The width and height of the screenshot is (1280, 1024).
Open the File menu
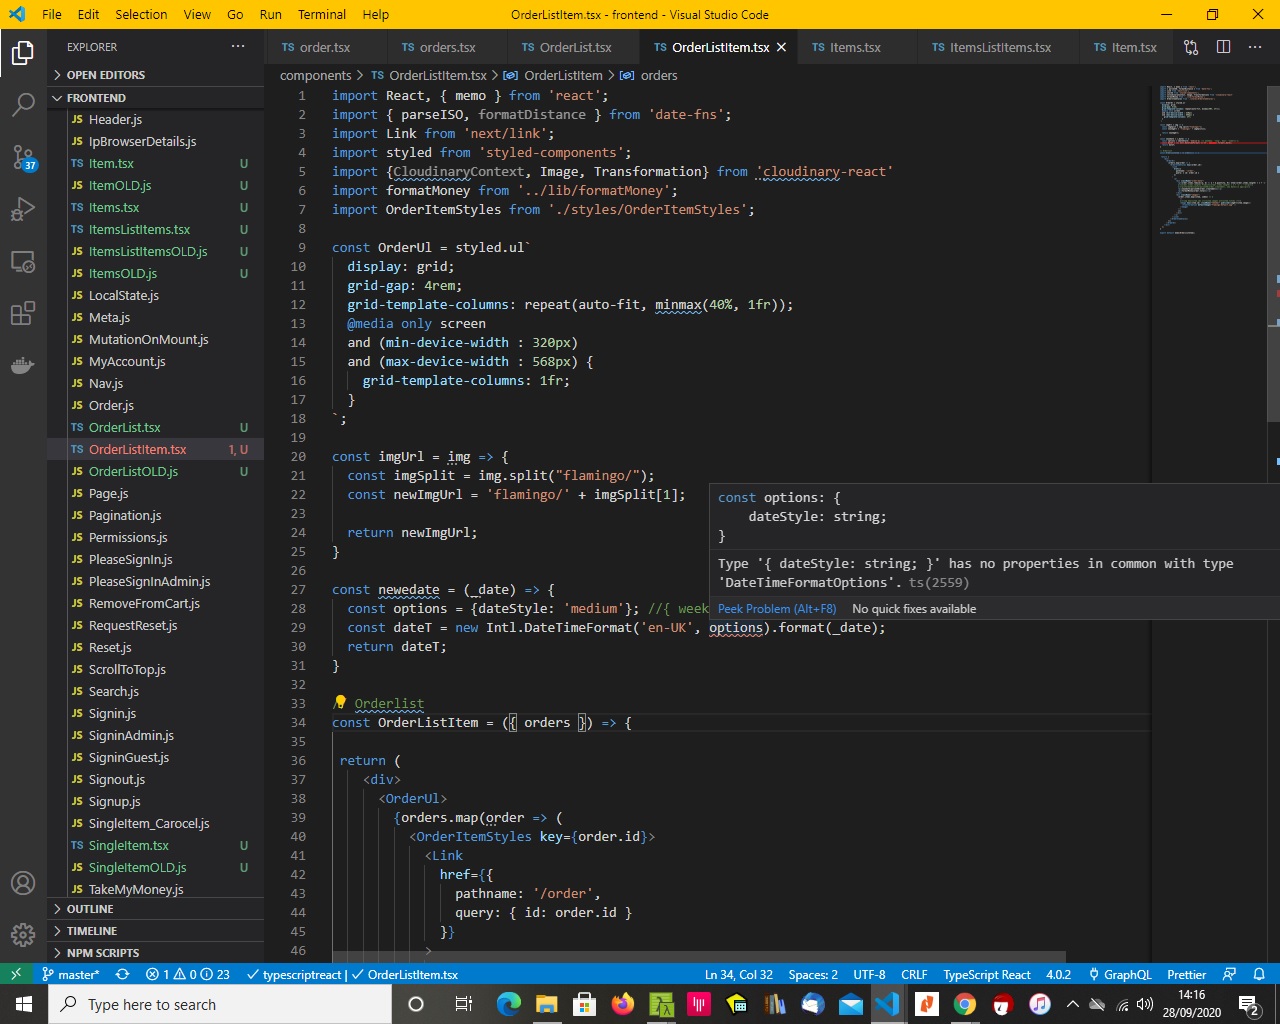coord(52,14)
